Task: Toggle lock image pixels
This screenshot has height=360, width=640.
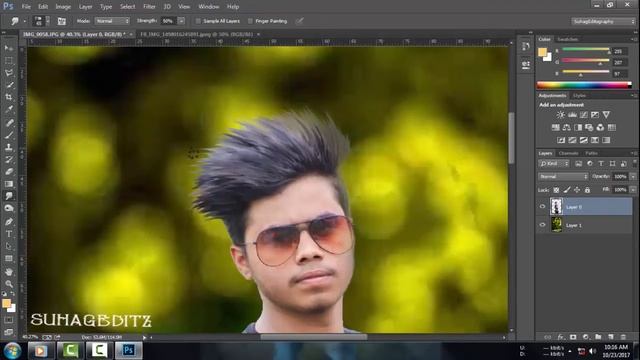Action: 567,190
